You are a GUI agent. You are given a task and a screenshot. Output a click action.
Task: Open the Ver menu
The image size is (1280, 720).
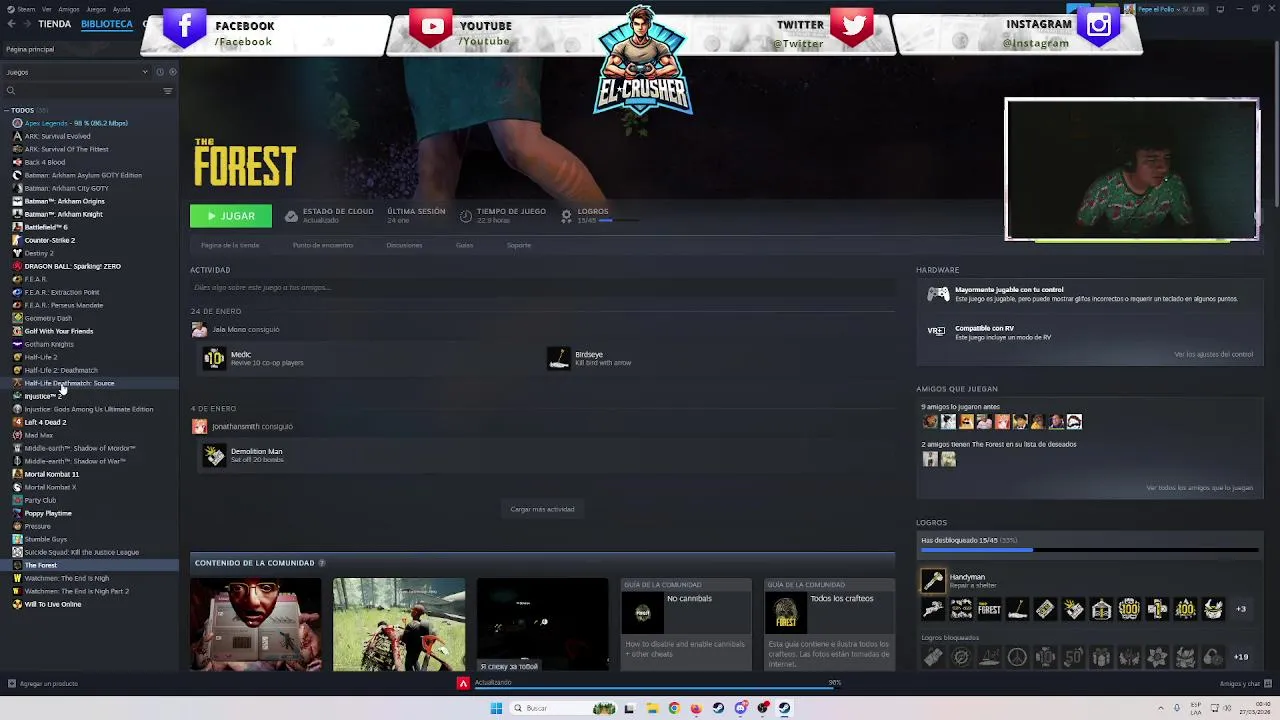point(47,9)
